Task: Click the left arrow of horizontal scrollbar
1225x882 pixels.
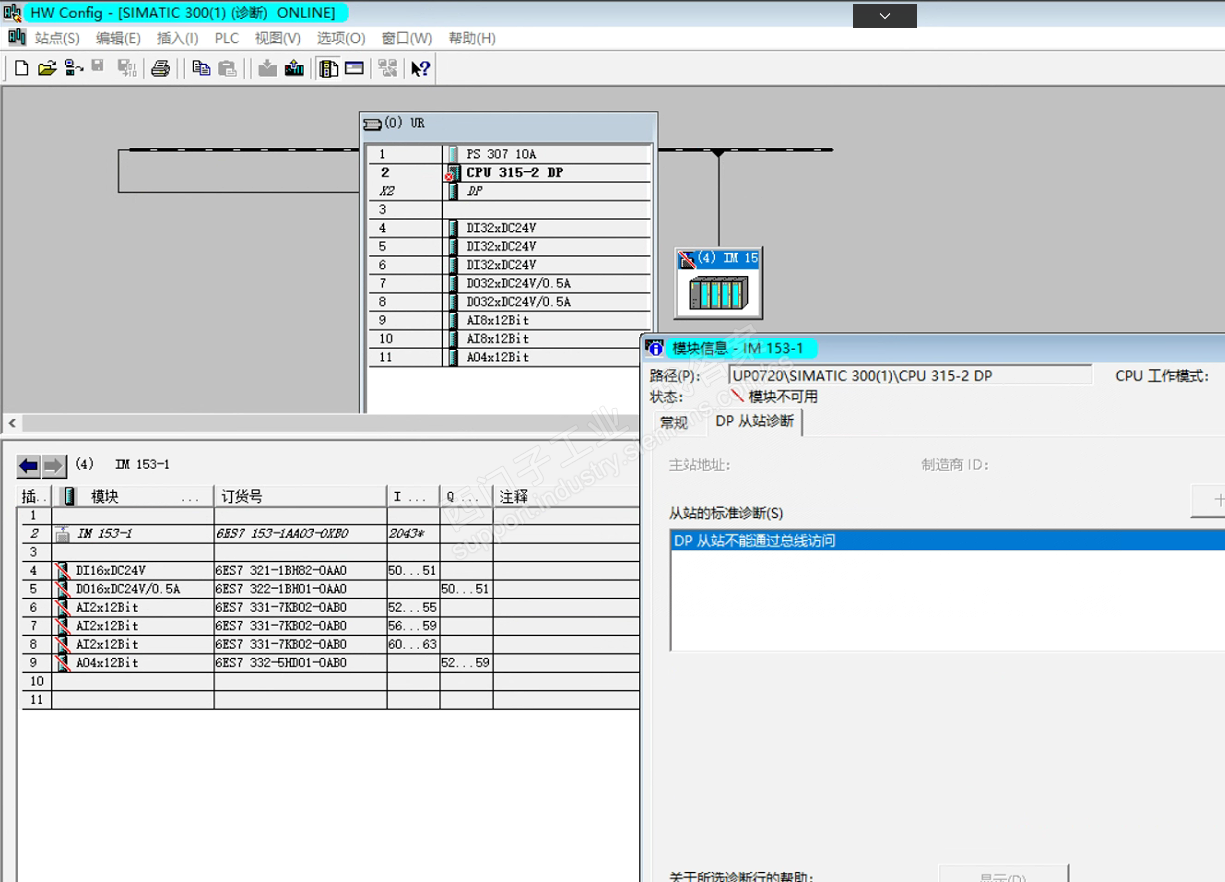Action: click(12, 424)
